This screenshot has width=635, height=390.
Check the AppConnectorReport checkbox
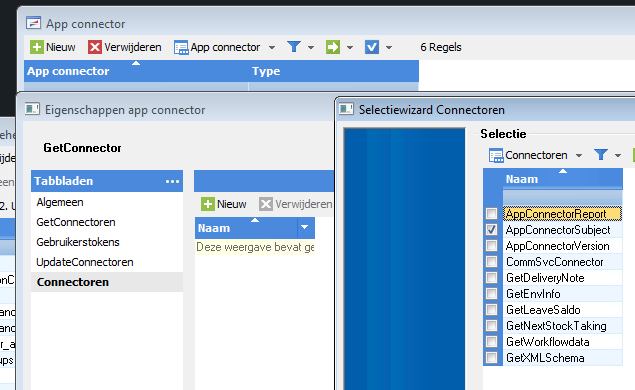[x=491, y=213]
